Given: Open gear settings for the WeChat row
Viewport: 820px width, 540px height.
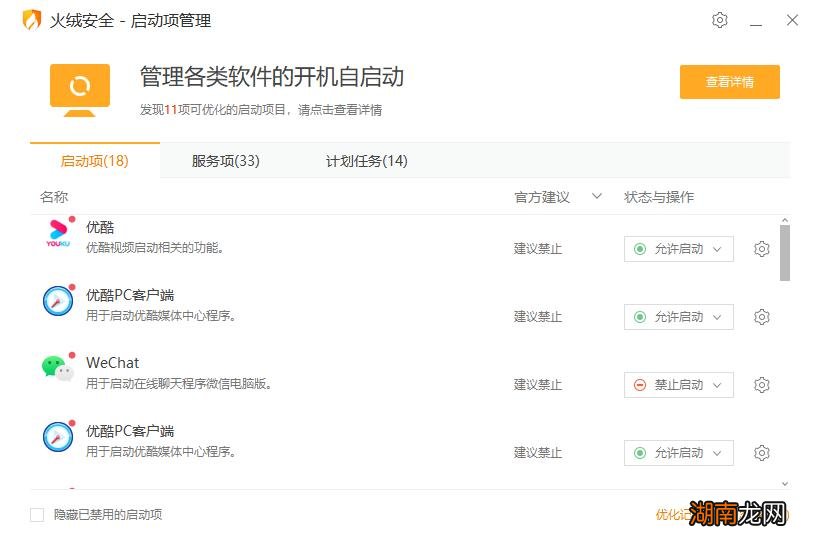Looking at the screenshot, I should click(761, 385).
